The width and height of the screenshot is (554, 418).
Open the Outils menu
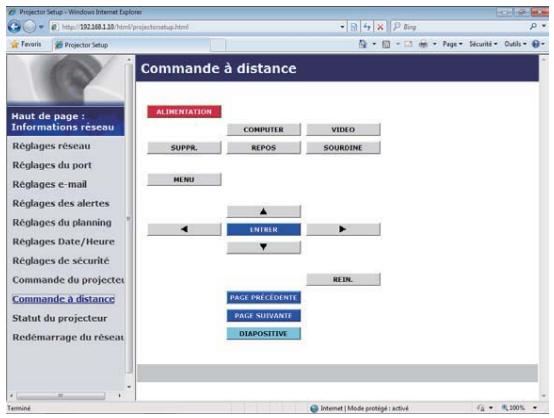click(x=515, y=44)
